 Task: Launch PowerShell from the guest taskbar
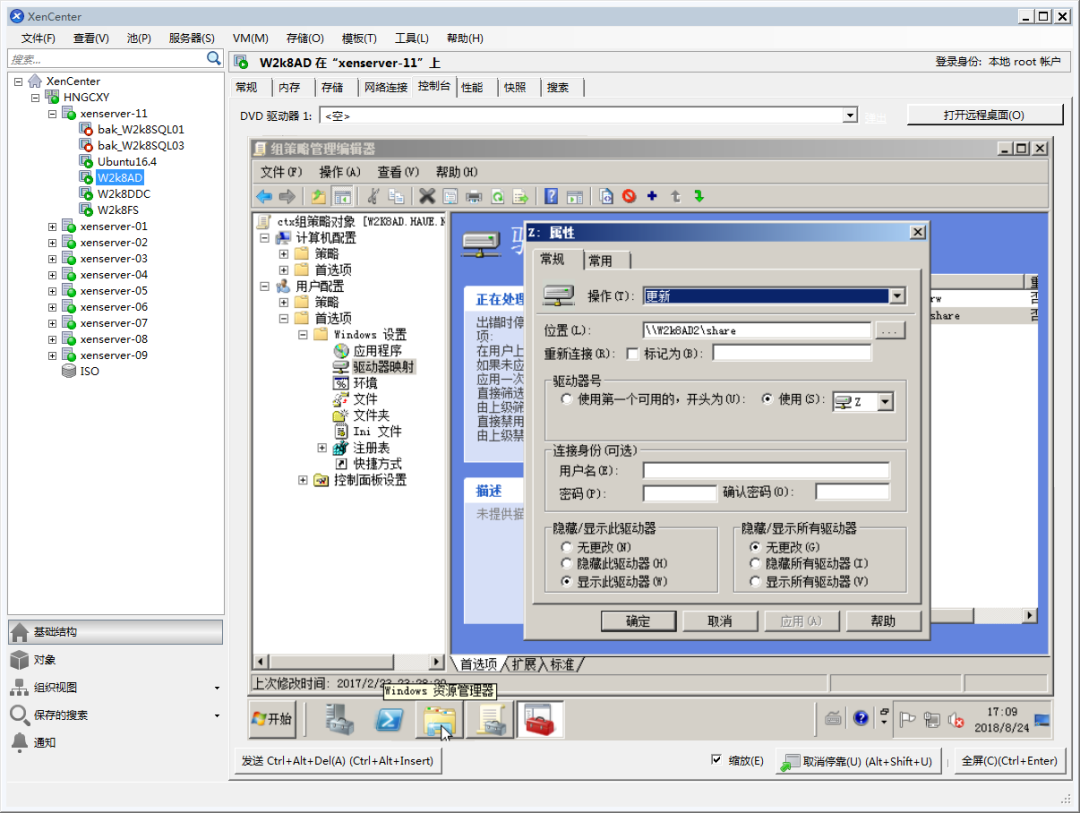click(x=388, y=719)
